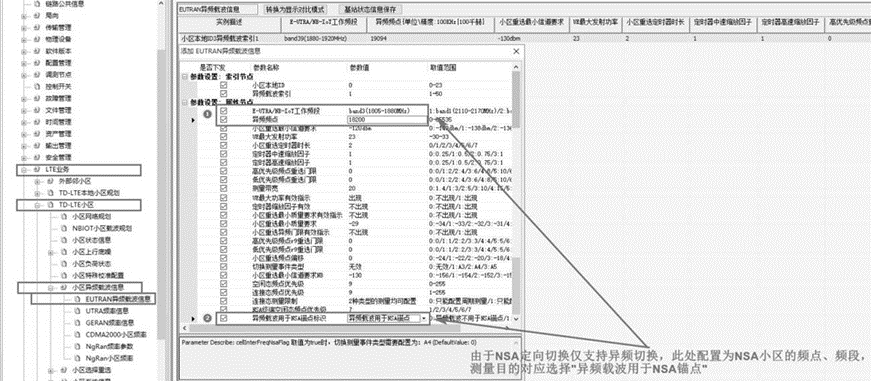Click the TD-LTE小区 page icon
This screenshot has width=871, height=381.
[51, 205]
